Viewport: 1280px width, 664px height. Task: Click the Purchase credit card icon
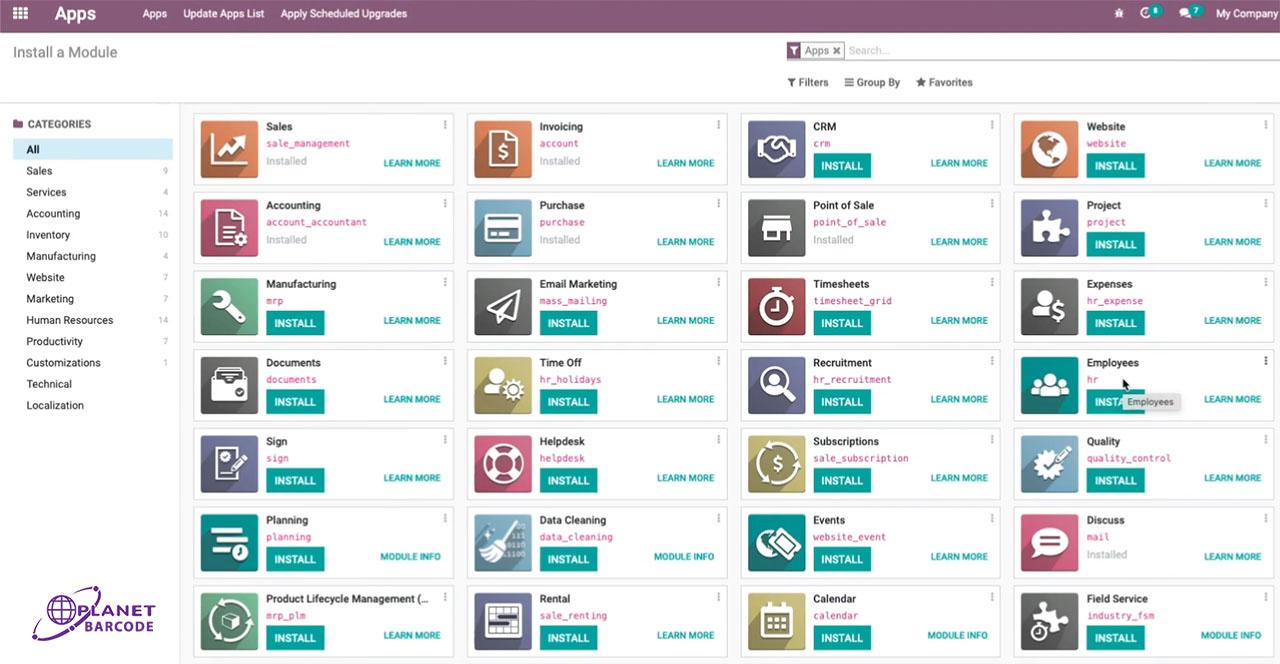coord(503,228)
